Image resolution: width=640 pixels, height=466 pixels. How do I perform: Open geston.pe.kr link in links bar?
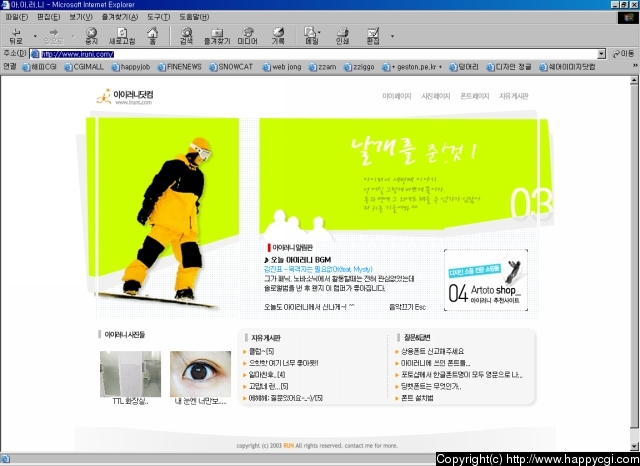click(x=412, y=67)
